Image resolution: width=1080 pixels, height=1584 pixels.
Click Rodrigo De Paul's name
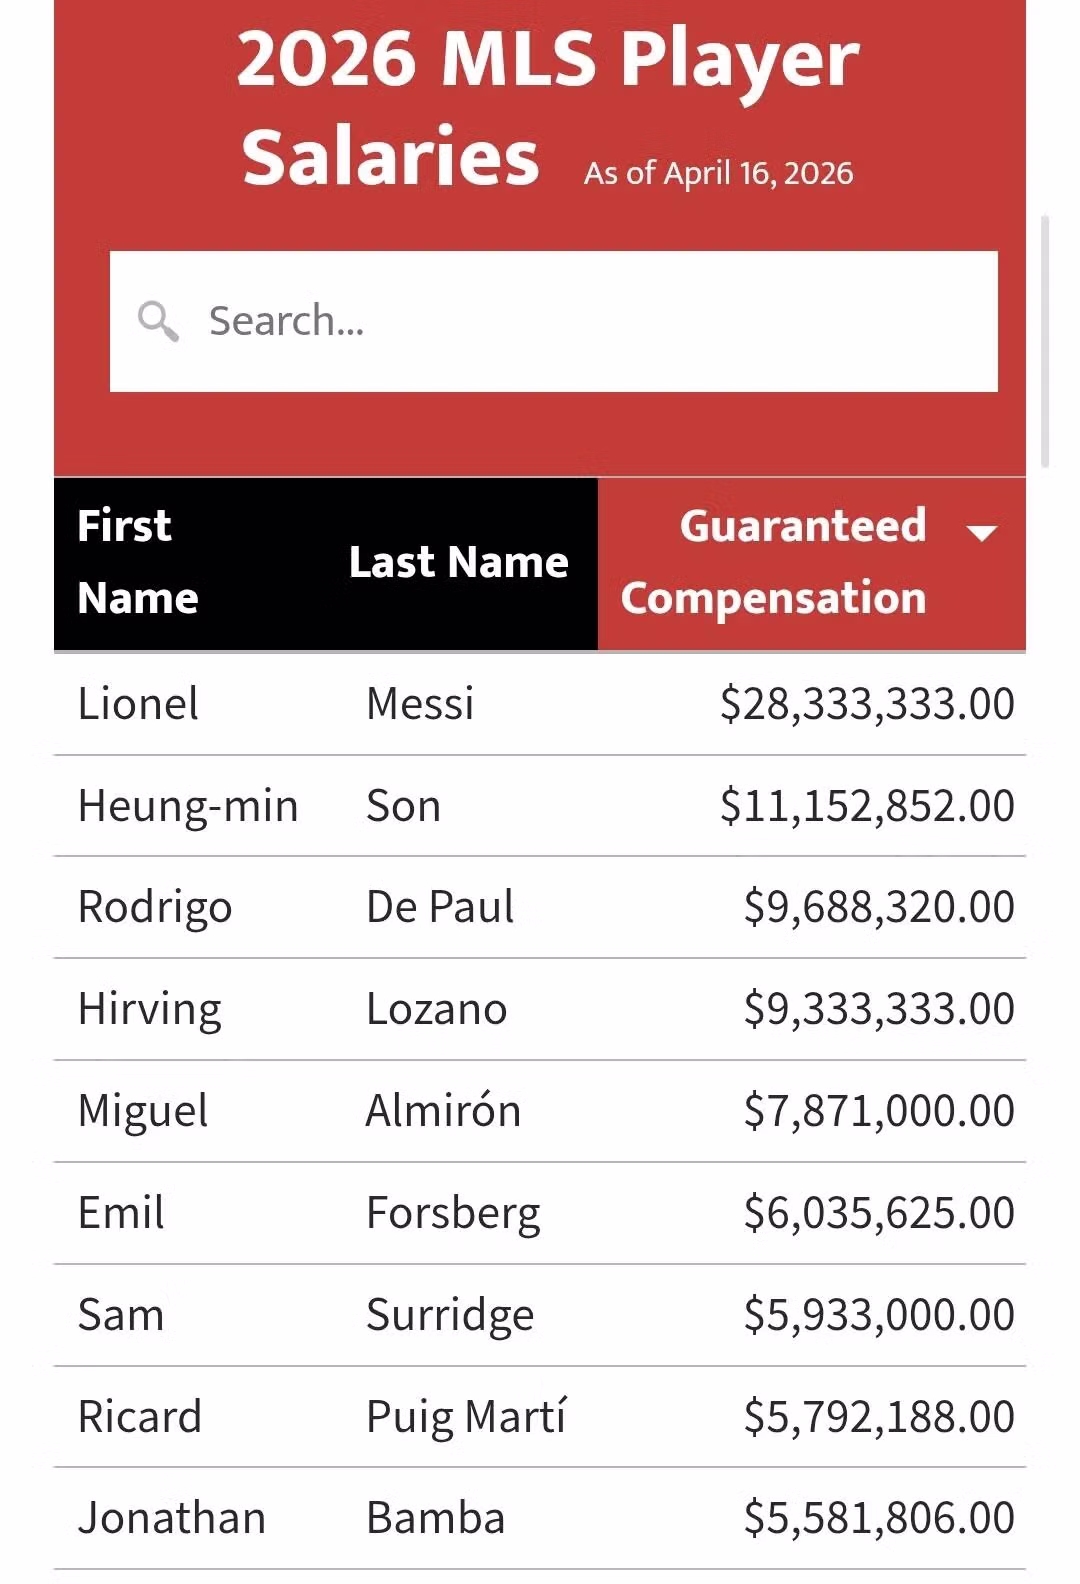[296, 907]
